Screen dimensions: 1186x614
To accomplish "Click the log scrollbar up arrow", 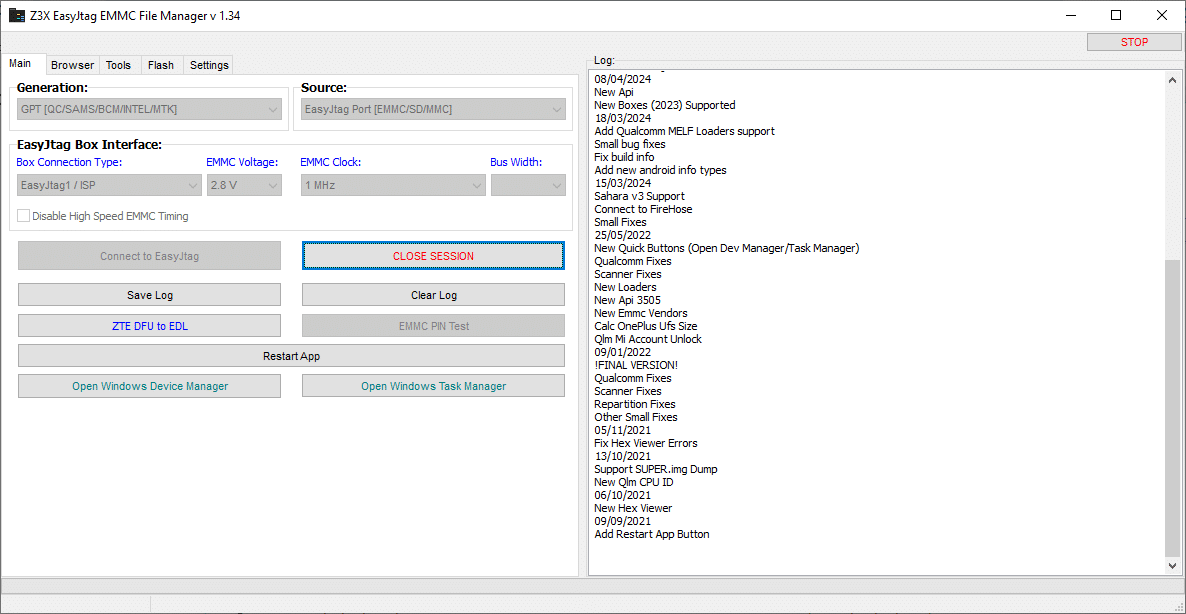I will click(1173, 79).
